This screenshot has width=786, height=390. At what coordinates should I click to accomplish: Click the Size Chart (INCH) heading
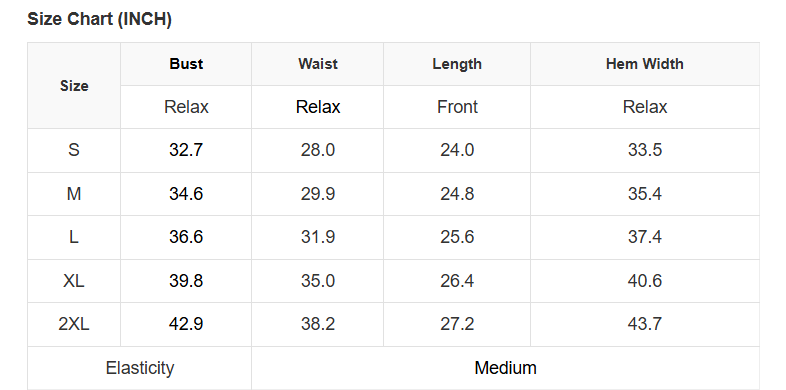pyautogui.click(x=99, y=20)
